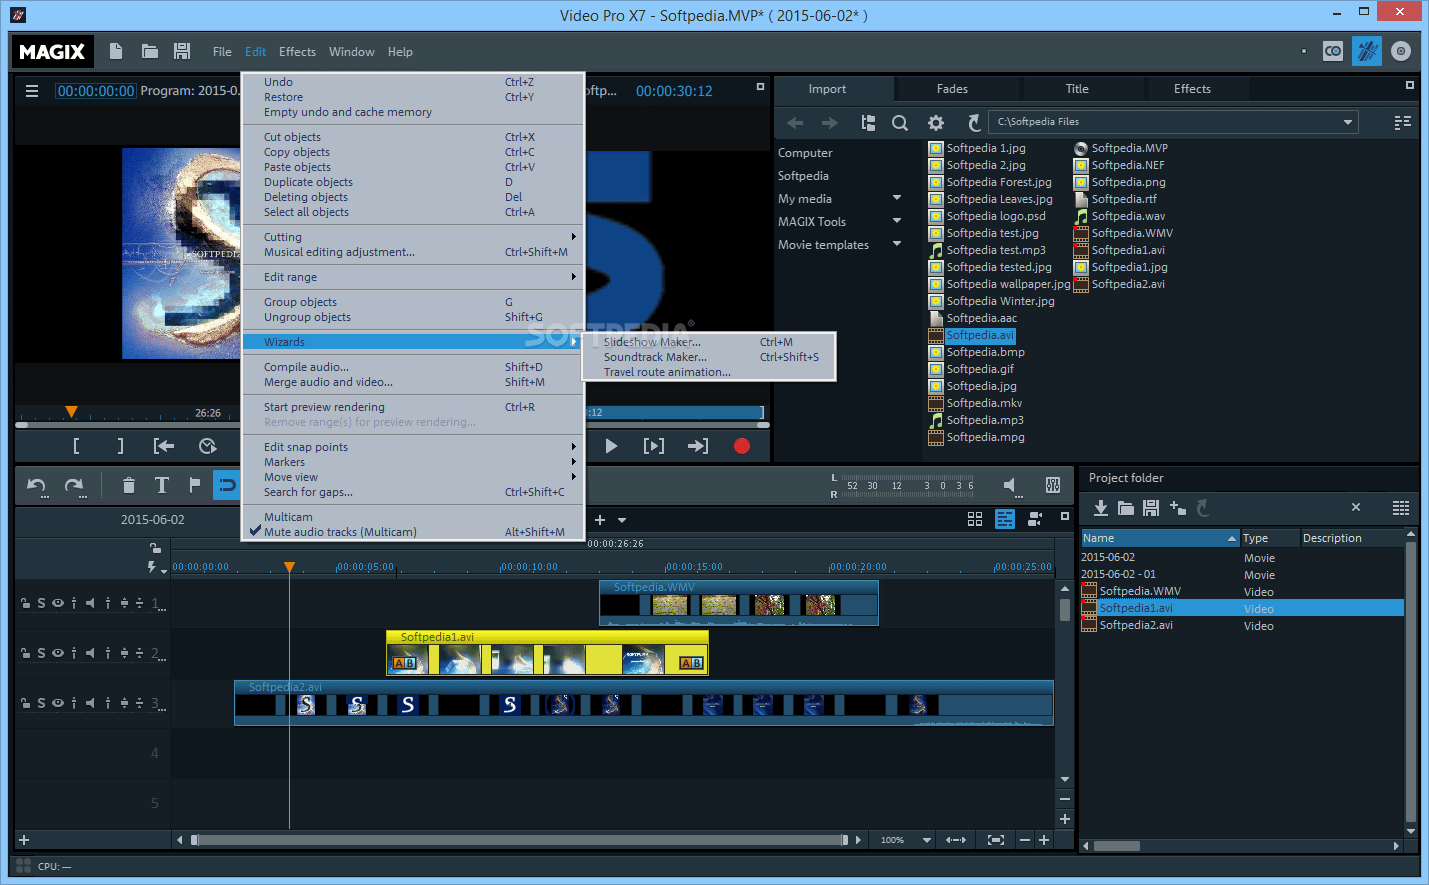Open the C:\Softpedia Files path dropdown
Image resolution: width=1429 pixels, height=885 pixels.
click(x=1348, y=122)
